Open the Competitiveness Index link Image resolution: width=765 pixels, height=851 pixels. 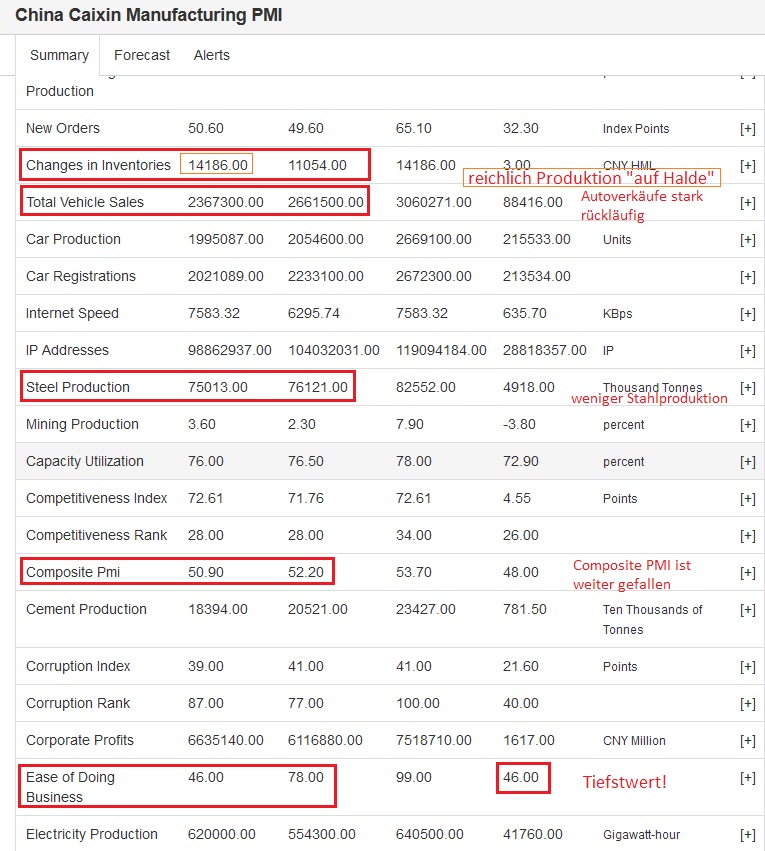coord(97,498)
